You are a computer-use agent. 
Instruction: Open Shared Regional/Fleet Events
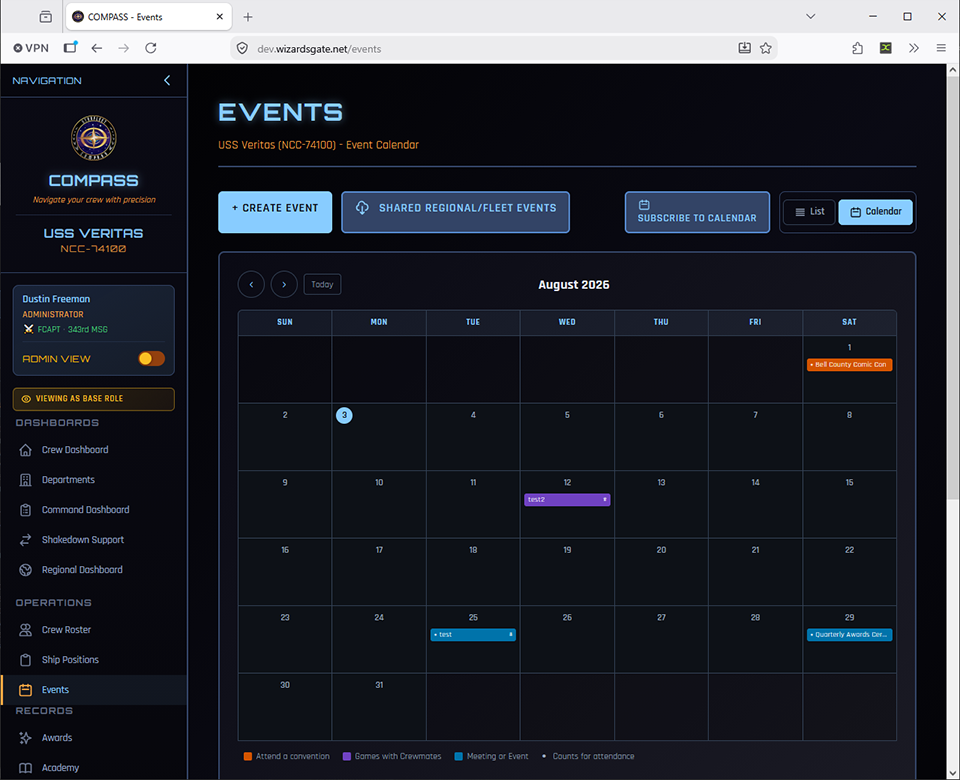[455, 212]
